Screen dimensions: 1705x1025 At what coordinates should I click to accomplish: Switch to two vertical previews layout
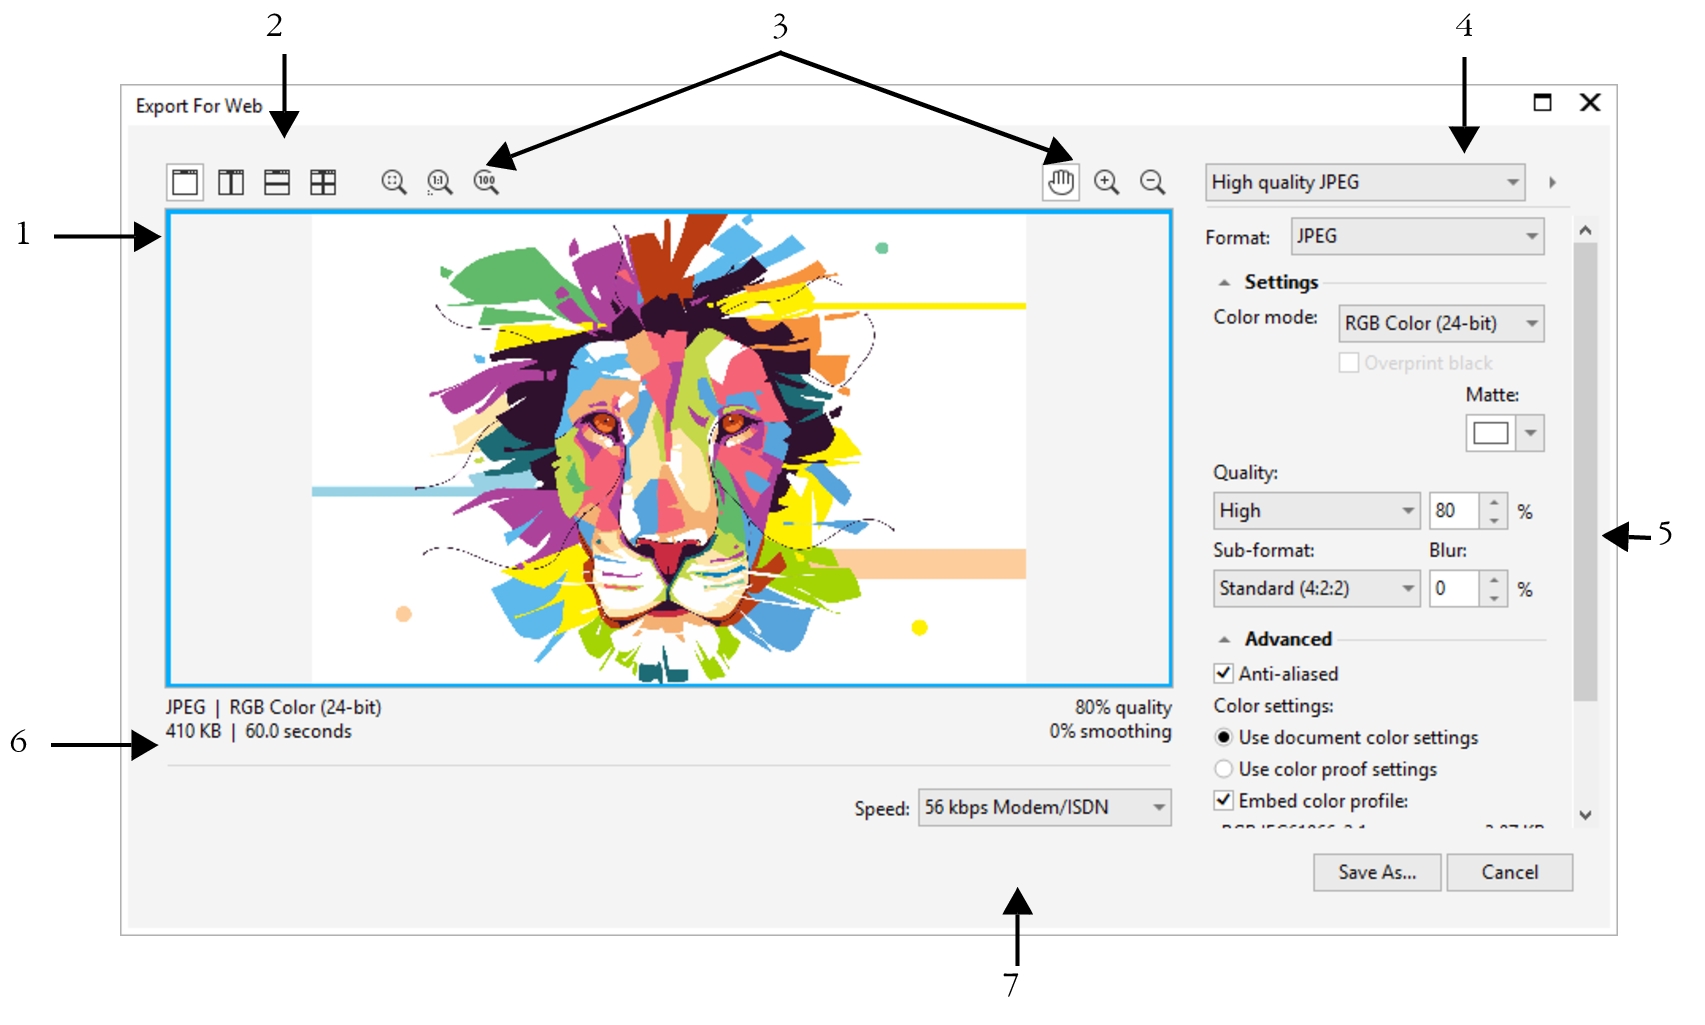230,181
